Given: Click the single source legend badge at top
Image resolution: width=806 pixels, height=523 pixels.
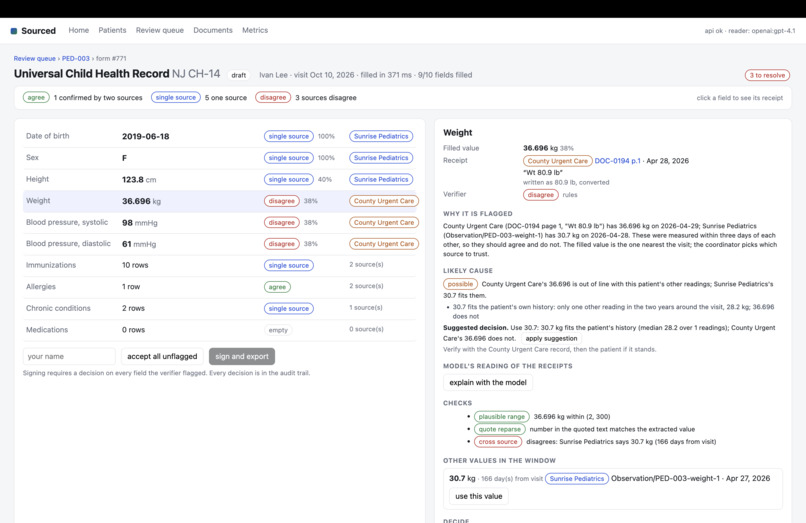Looking at the screenshot, I should click(176, 98).
